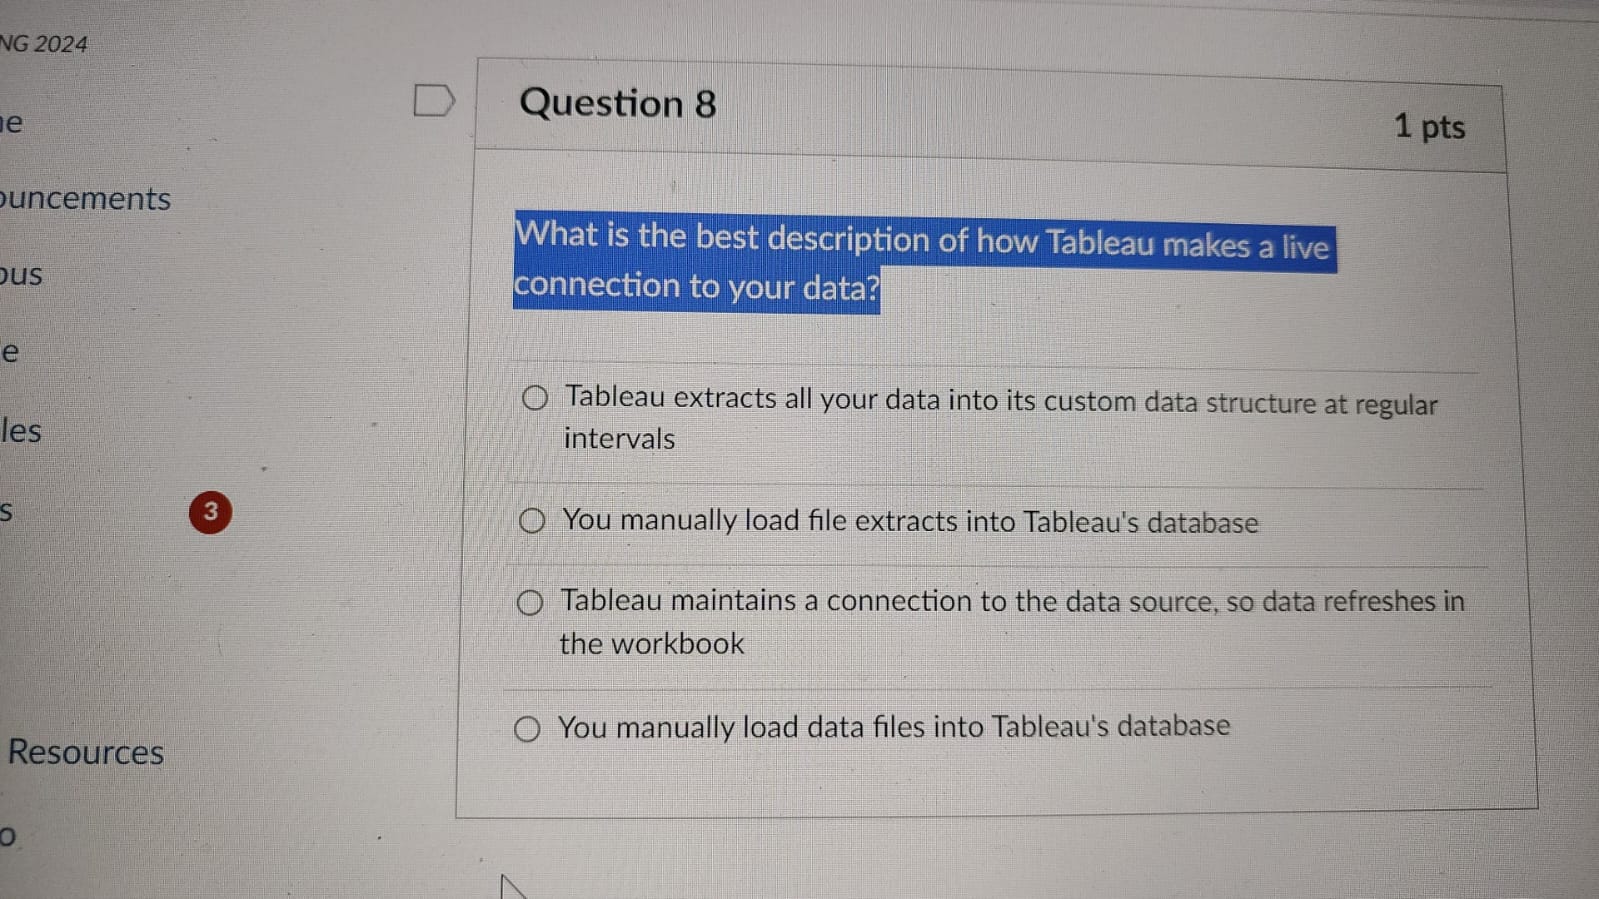The width and height of the screenshot is (1599, 899).
Task: Open the Syllabus item in the sidebar
Action: (x=20, y=275)
